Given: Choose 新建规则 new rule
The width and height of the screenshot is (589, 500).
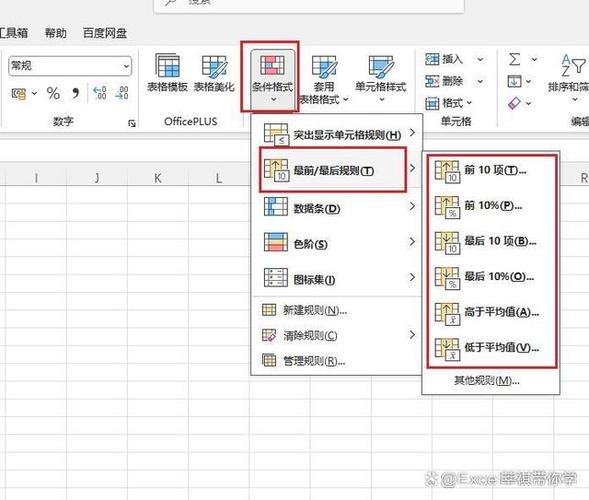Looking at the screenshot, I should click(337, 310).
